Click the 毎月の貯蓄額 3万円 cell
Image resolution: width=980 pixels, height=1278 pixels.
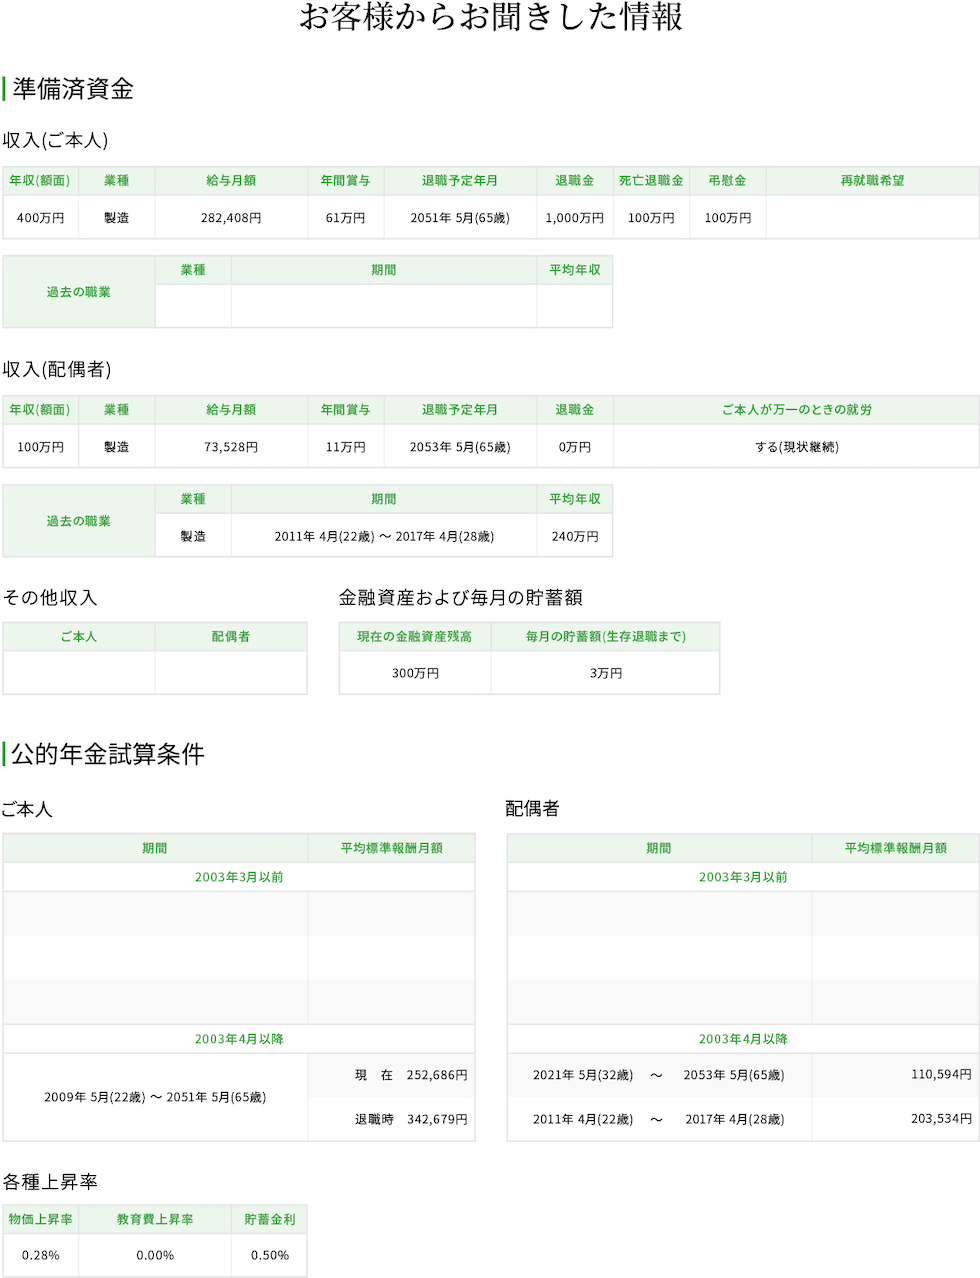pos(605,672)
